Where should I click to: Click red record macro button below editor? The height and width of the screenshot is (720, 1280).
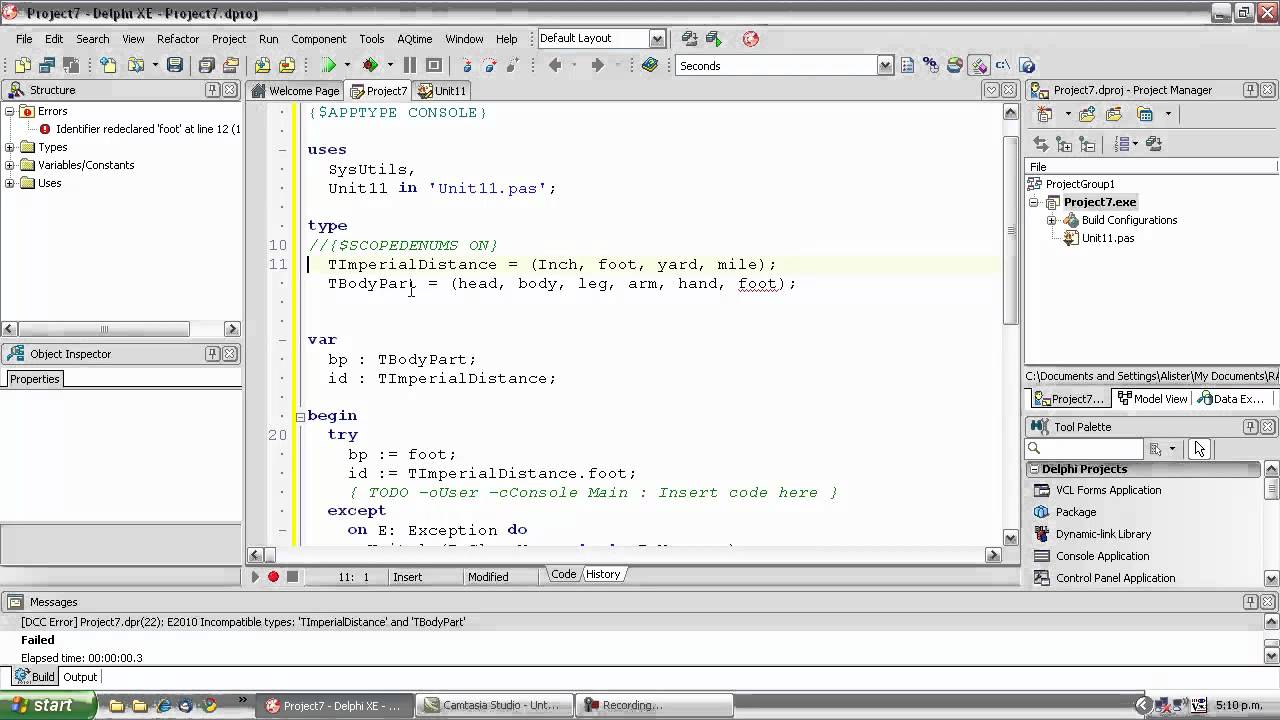click(x=273, y=576)
